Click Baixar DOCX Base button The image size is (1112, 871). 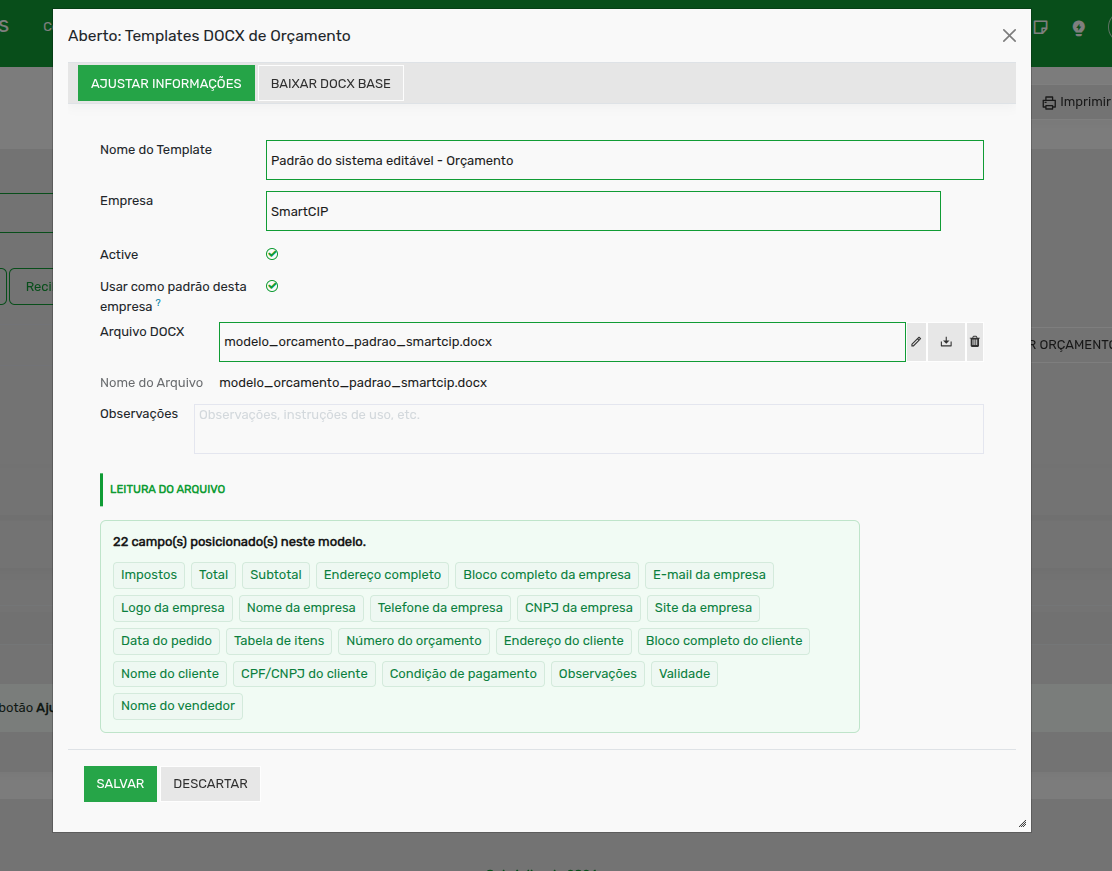point(330,84)
